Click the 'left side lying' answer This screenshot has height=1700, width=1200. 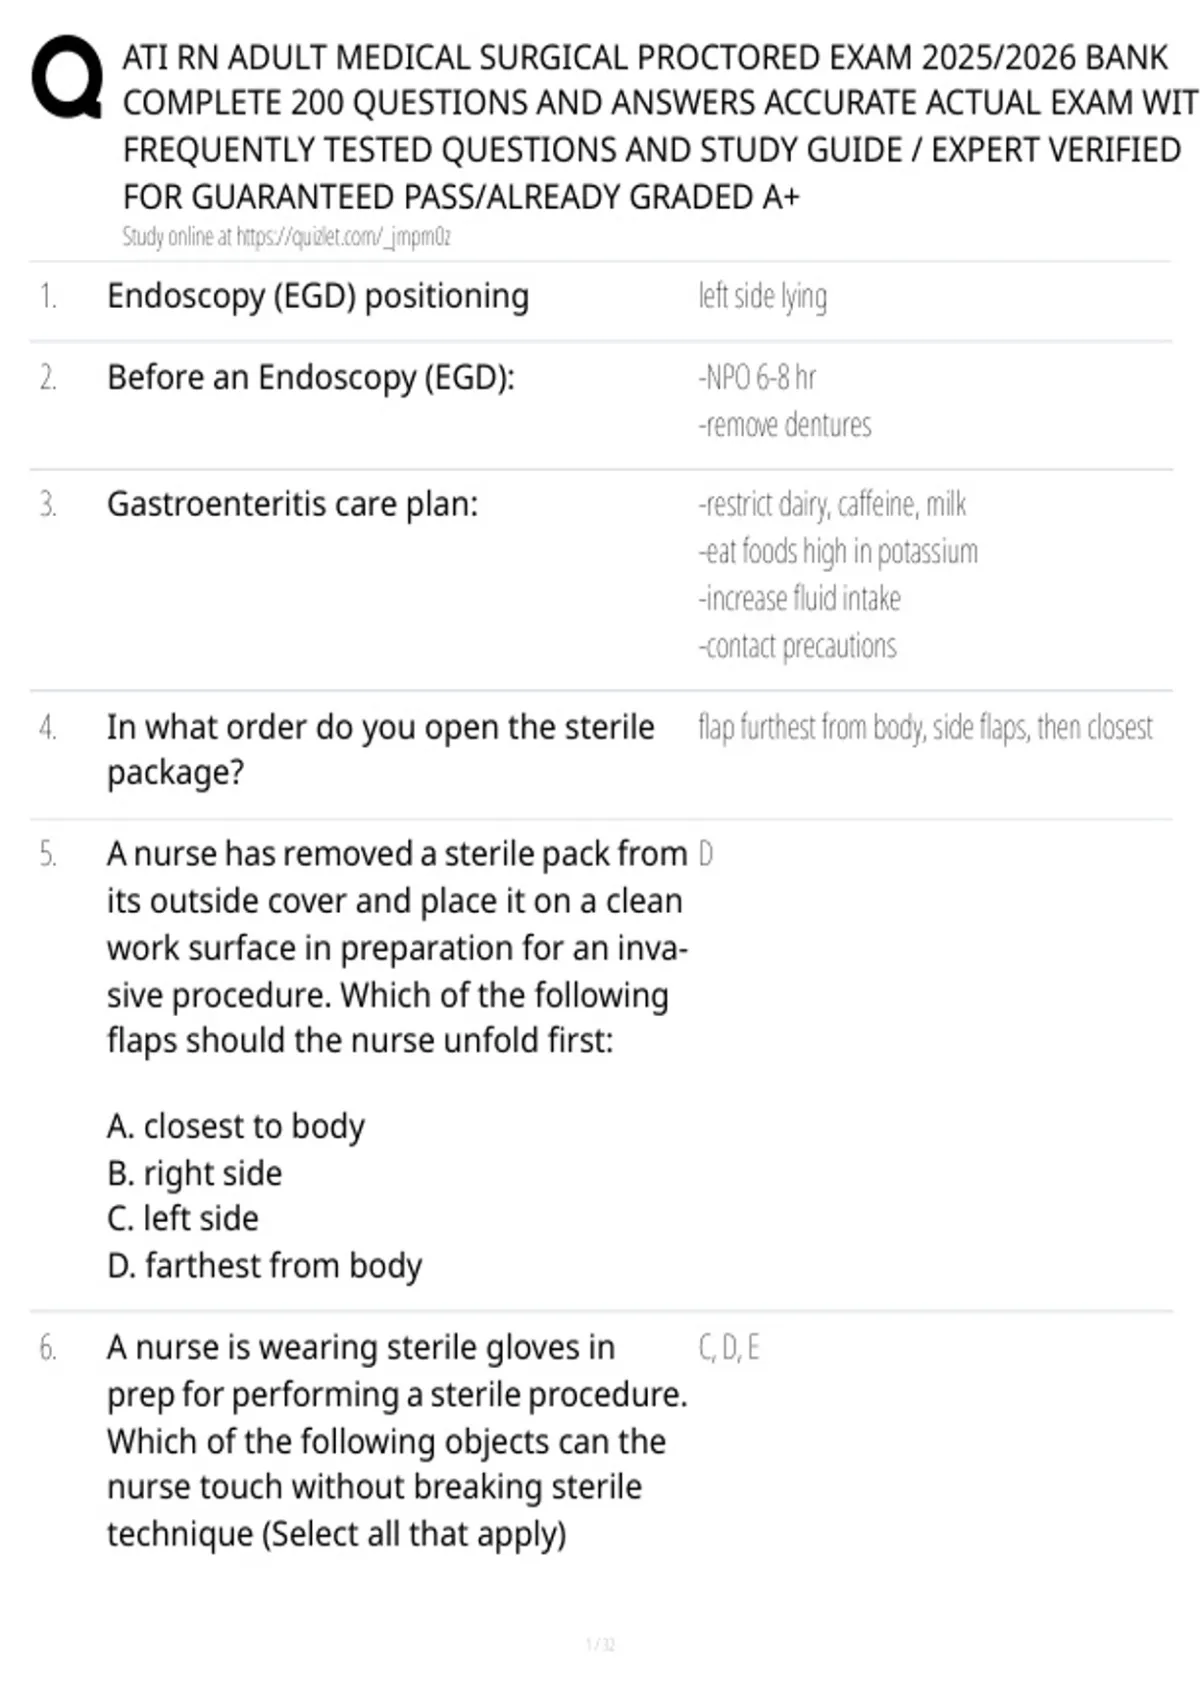762,297
